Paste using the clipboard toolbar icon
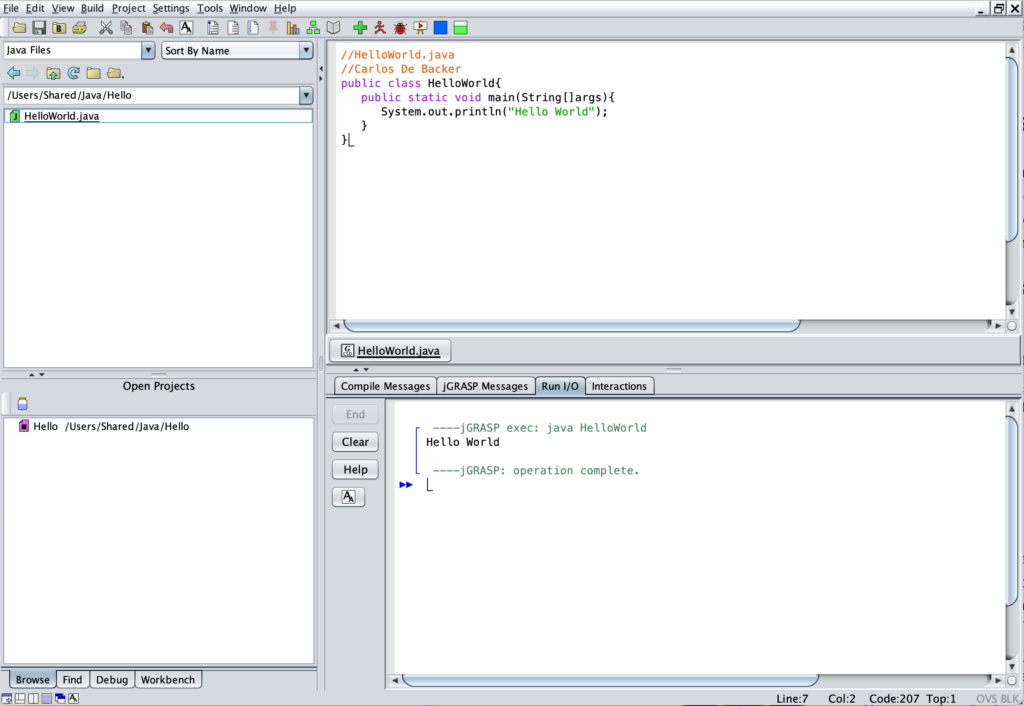The width and height of the screenshot is (1024, 706). [147, 28]
